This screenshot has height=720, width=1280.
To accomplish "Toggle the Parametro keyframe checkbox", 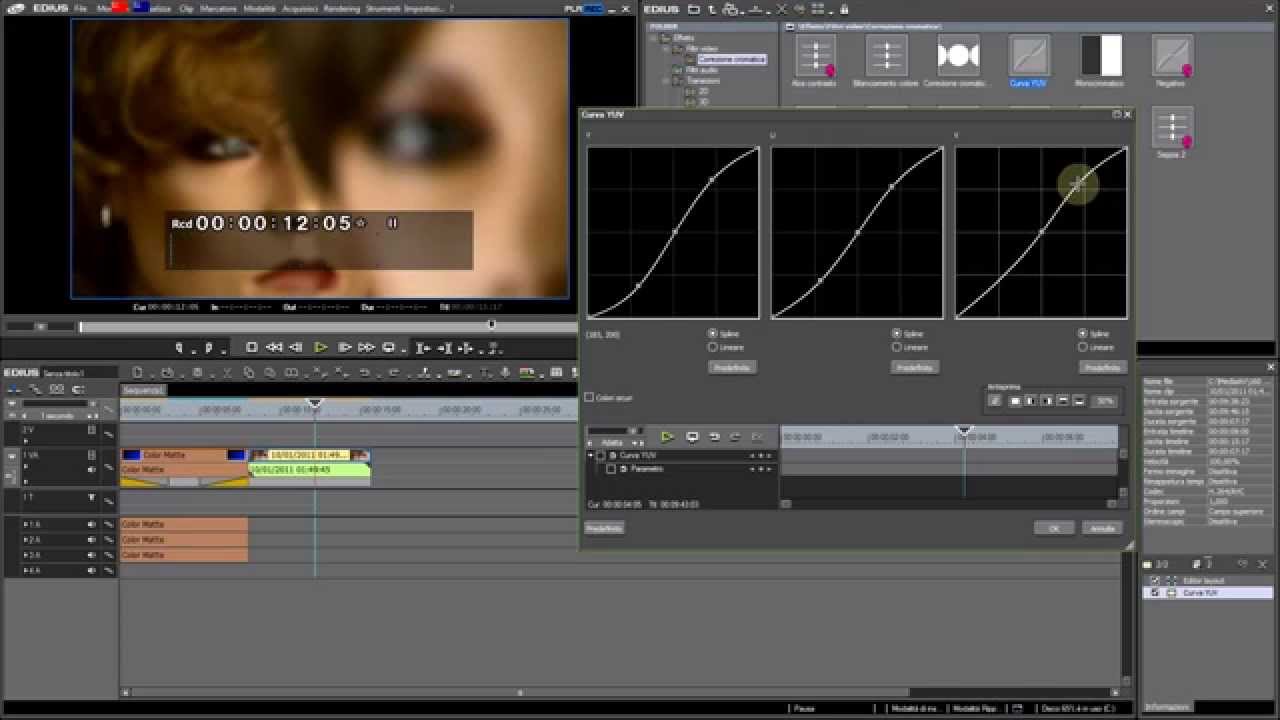I will coord(611,468).
